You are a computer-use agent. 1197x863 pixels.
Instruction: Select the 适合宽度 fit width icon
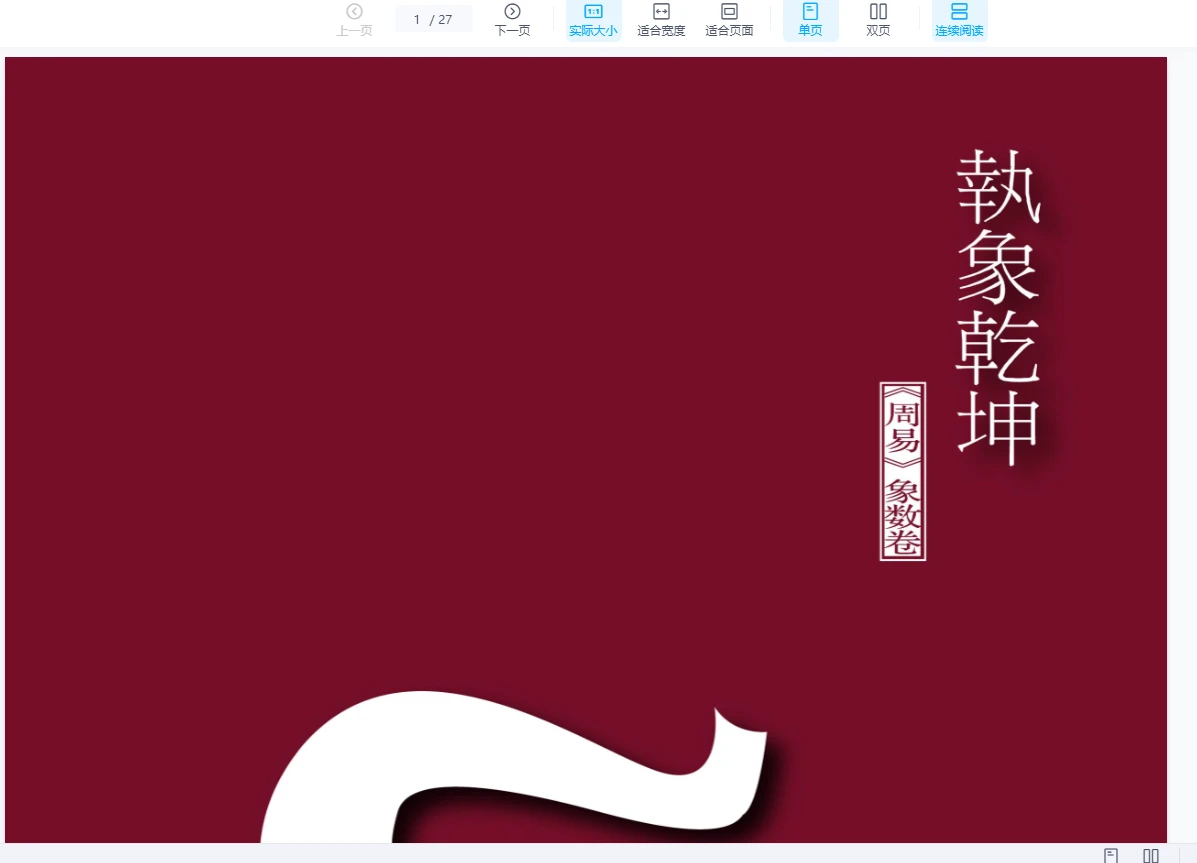point(661,11)
